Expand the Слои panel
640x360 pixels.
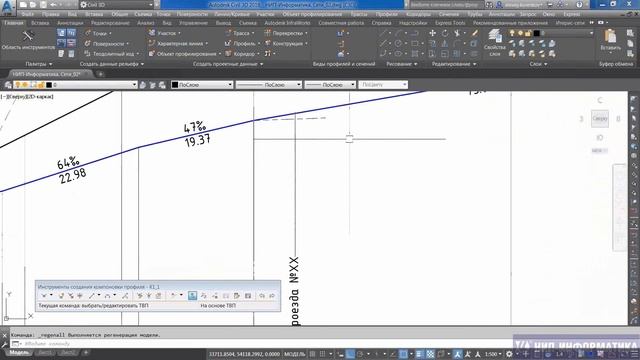[538, 64]
